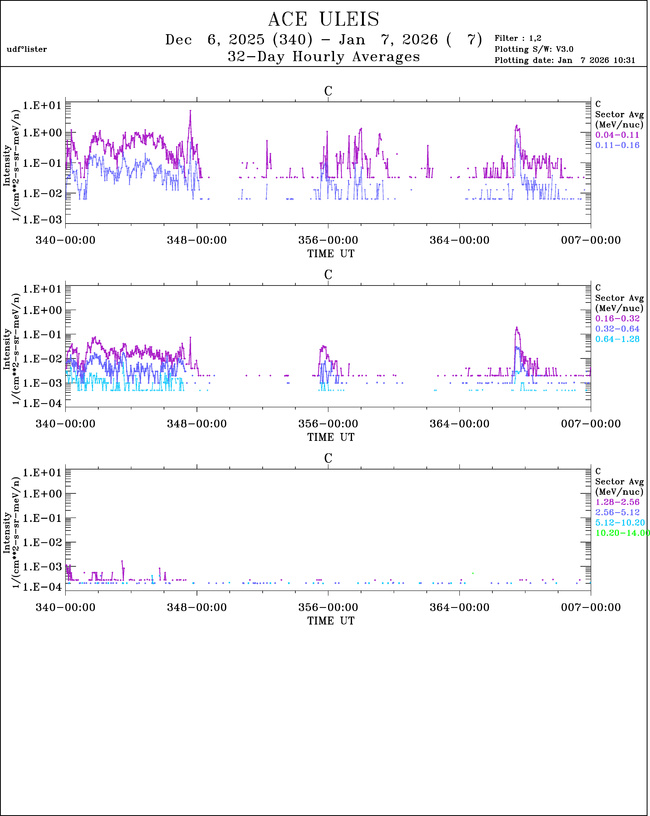Click the ACE ULEIS plot title
The height and width of the screenshot is (816, 650).
[x=326, y=20]
